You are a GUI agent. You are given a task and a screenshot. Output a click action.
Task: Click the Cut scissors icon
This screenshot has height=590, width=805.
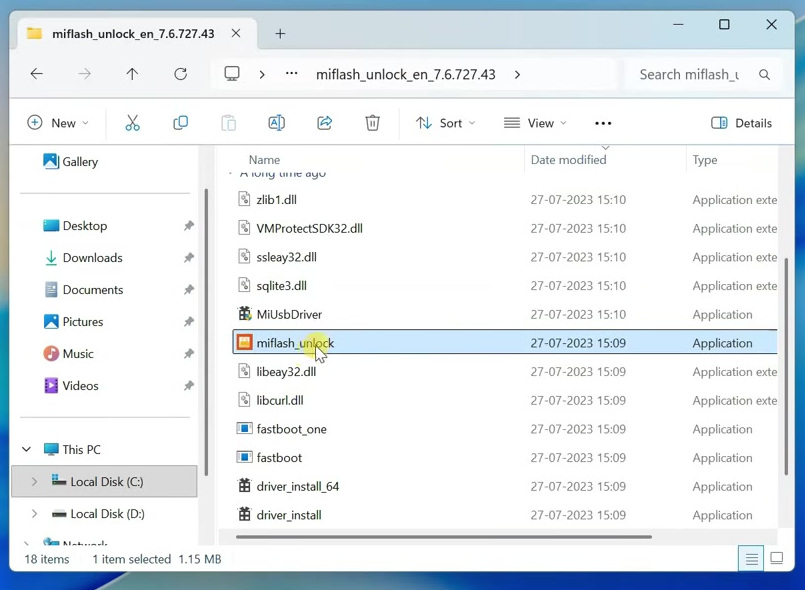(x=132, y=123)
